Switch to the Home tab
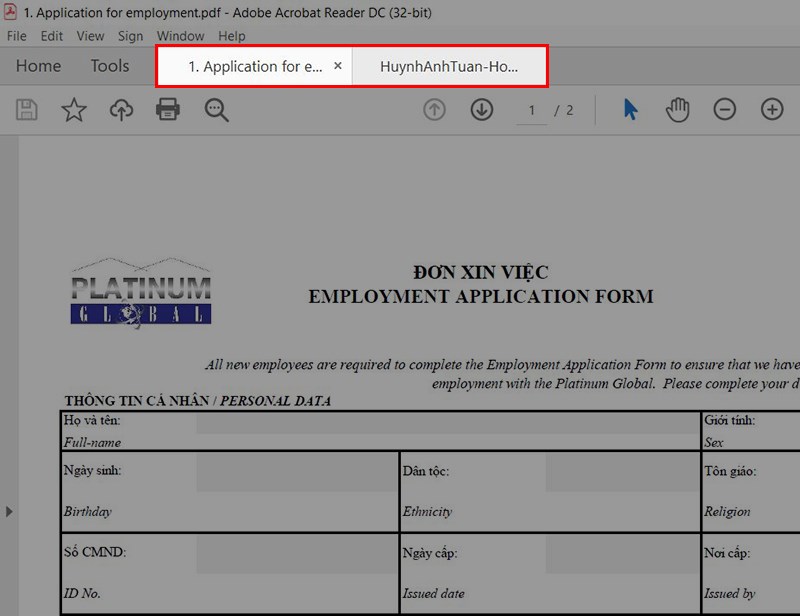 [x=38, y=66]
